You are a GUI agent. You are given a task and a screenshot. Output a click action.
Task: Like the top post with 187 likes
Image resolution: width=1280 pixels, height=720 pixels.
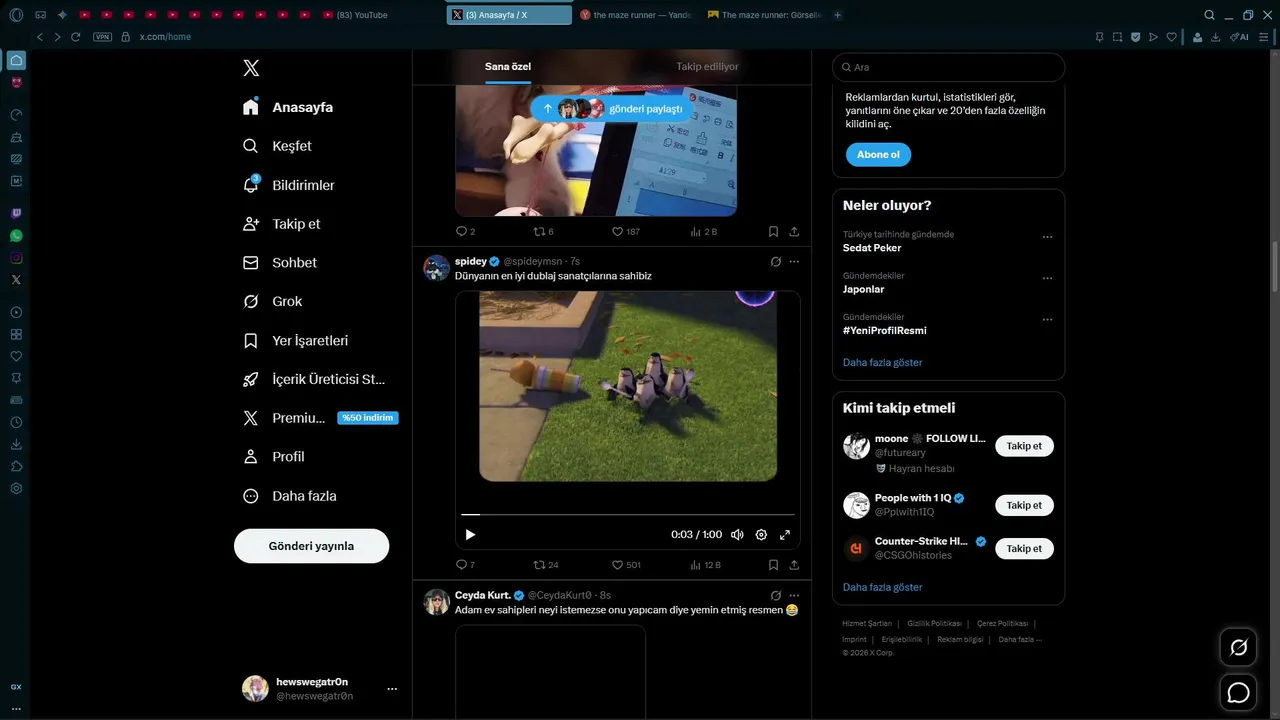coord(626,231)
